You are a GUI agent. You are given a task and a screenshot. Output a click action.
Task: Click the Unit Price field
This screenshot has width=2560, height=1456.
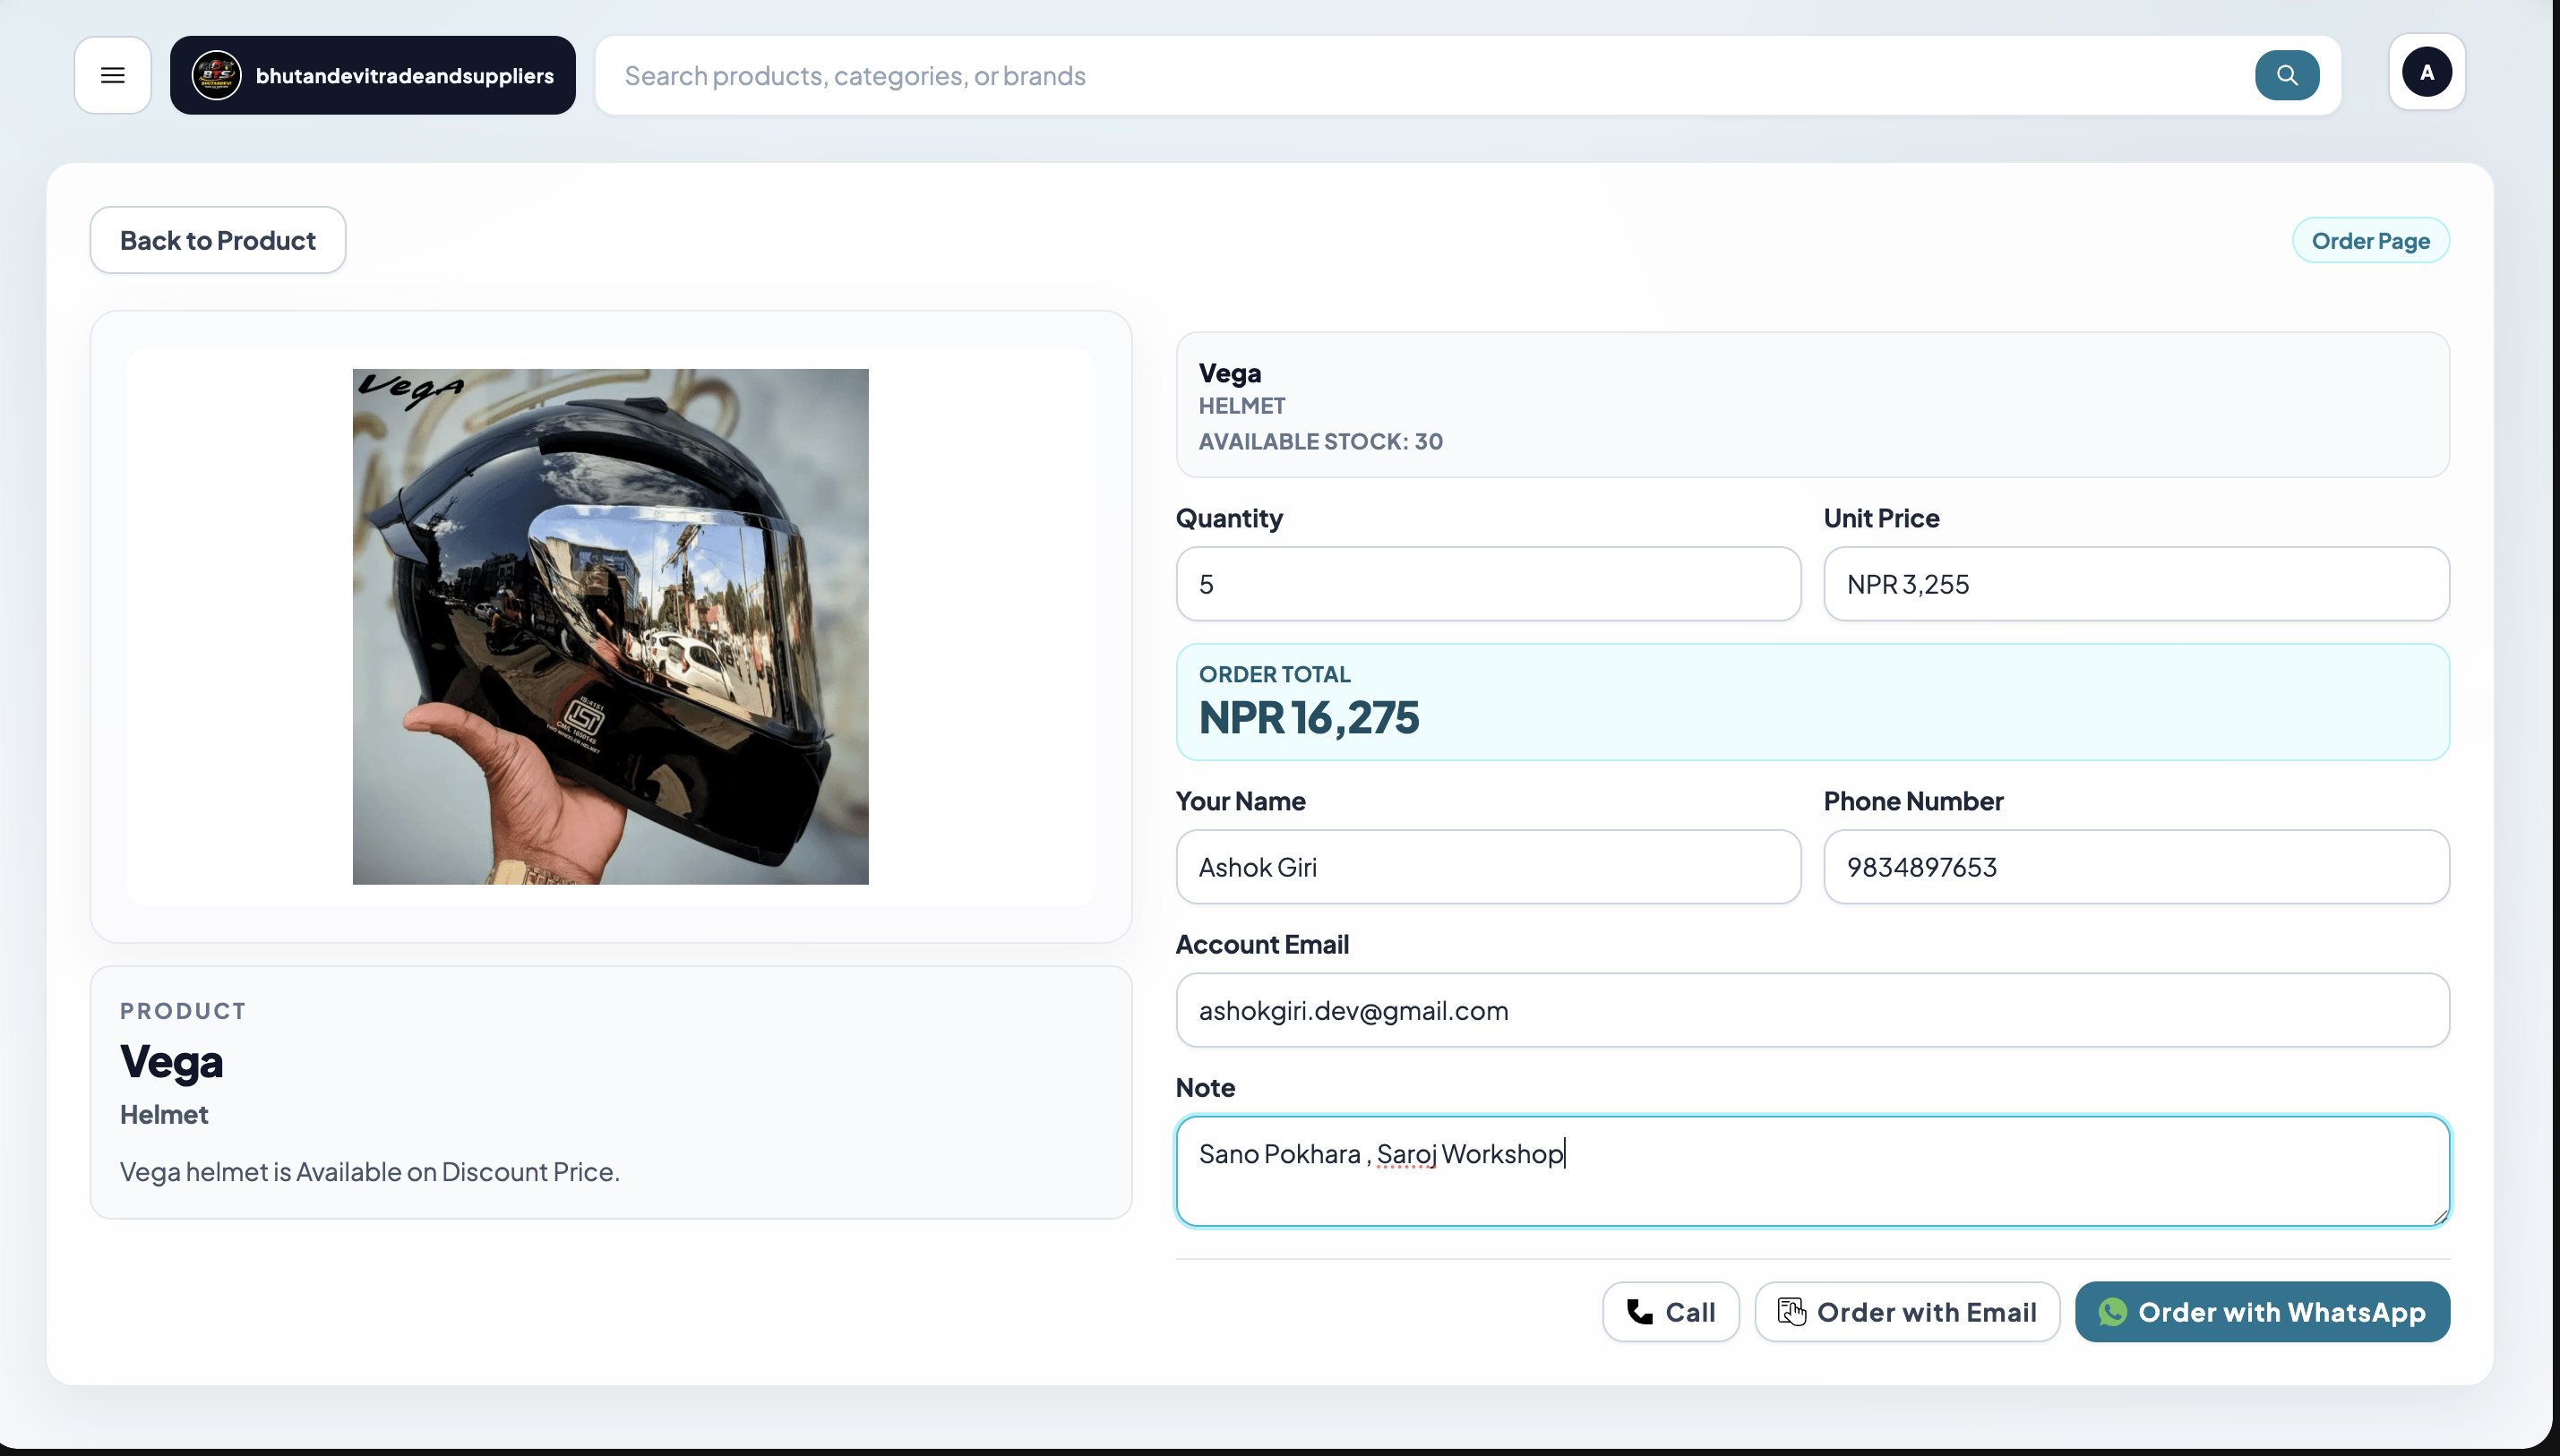point(2136,584)
